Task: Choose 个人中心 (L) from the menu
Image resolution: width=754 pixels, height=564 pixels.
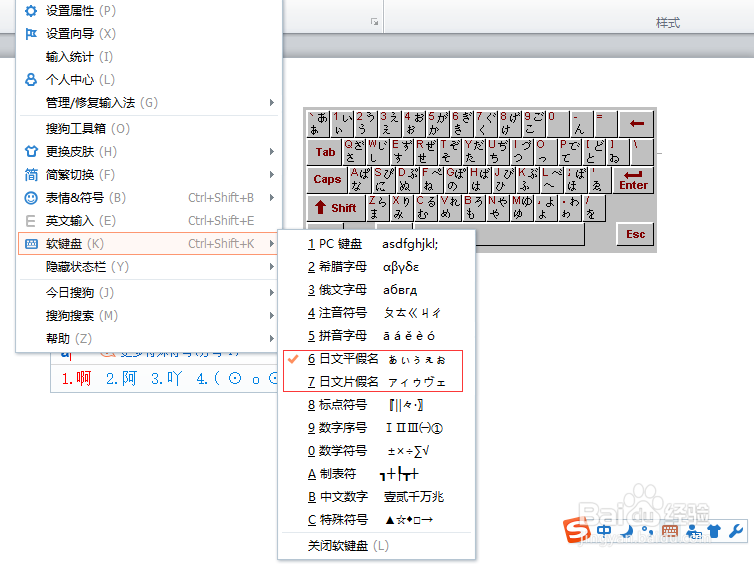Action: (x=148, y=79)
